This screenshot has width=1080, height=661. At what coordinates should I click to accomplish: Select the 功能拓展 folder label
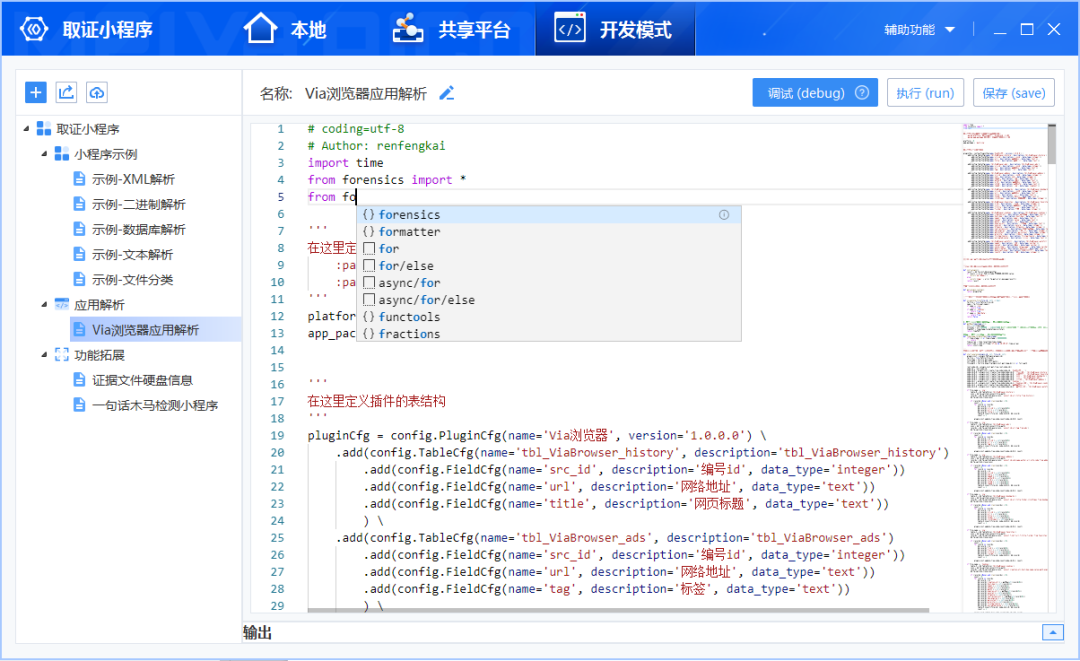(x=99, y=355)
